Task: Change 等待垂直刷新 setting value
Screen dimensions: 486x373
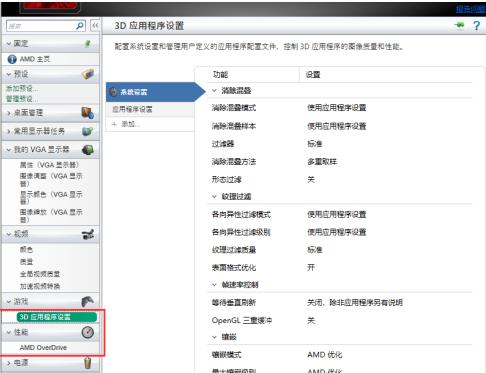Action: [355, 302]
